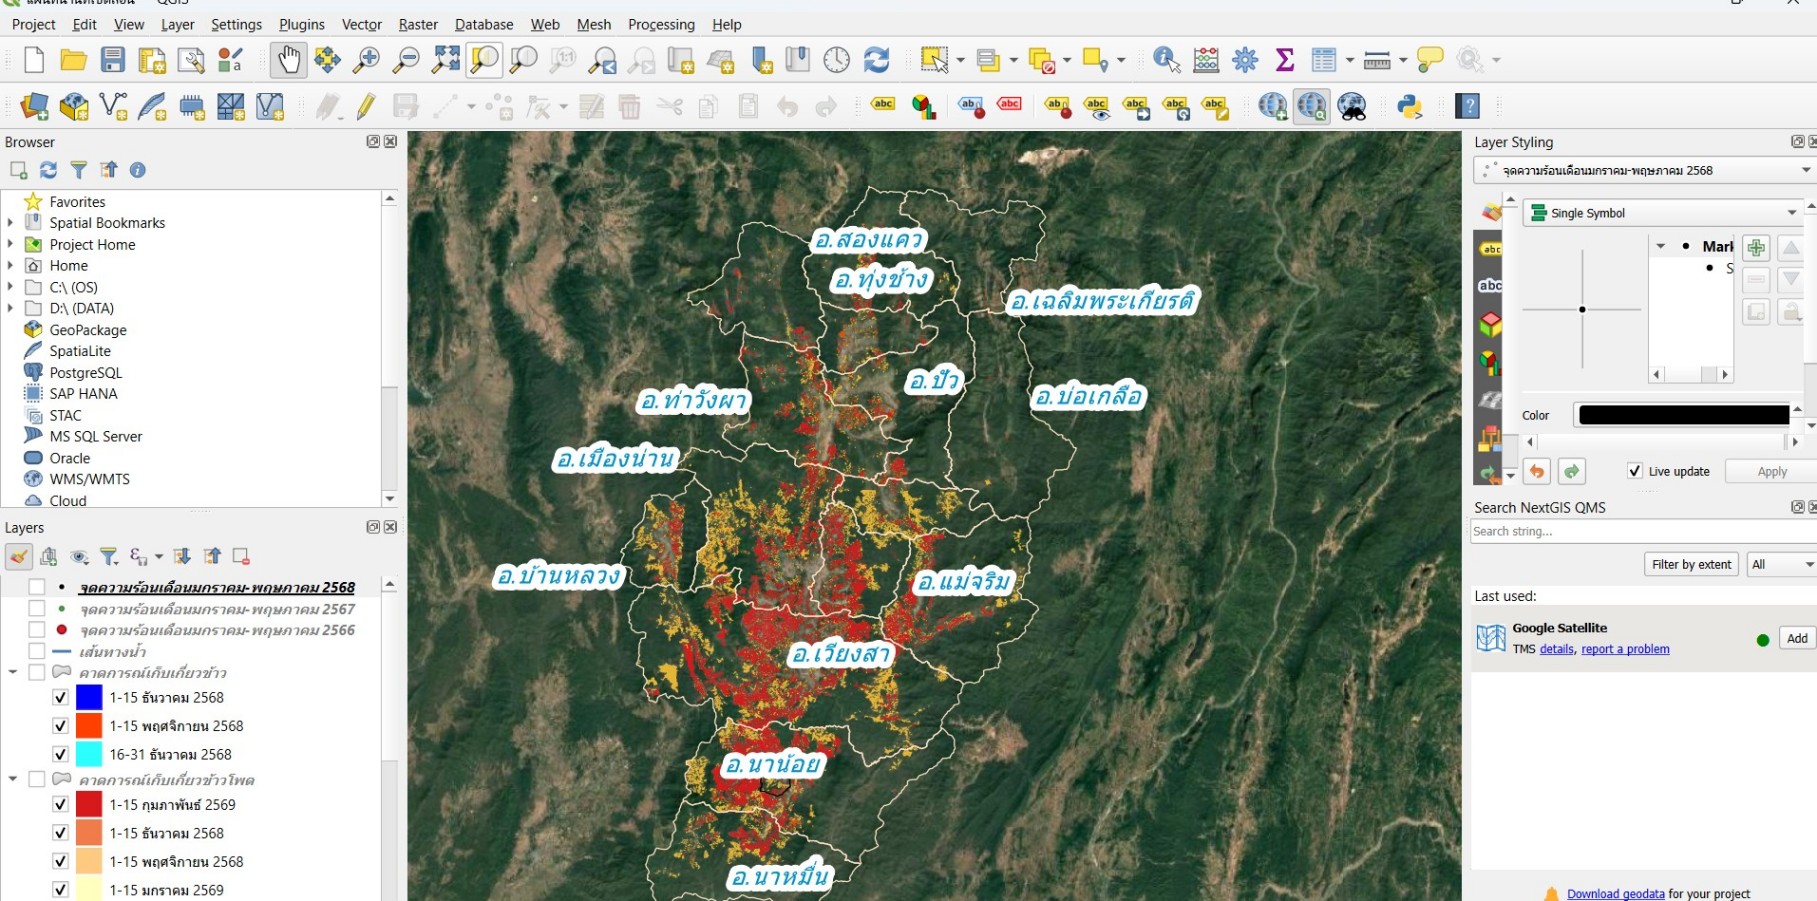1817x901 pixels.
Task: Click the Filter by extent button
Action: pos(1691,565)
